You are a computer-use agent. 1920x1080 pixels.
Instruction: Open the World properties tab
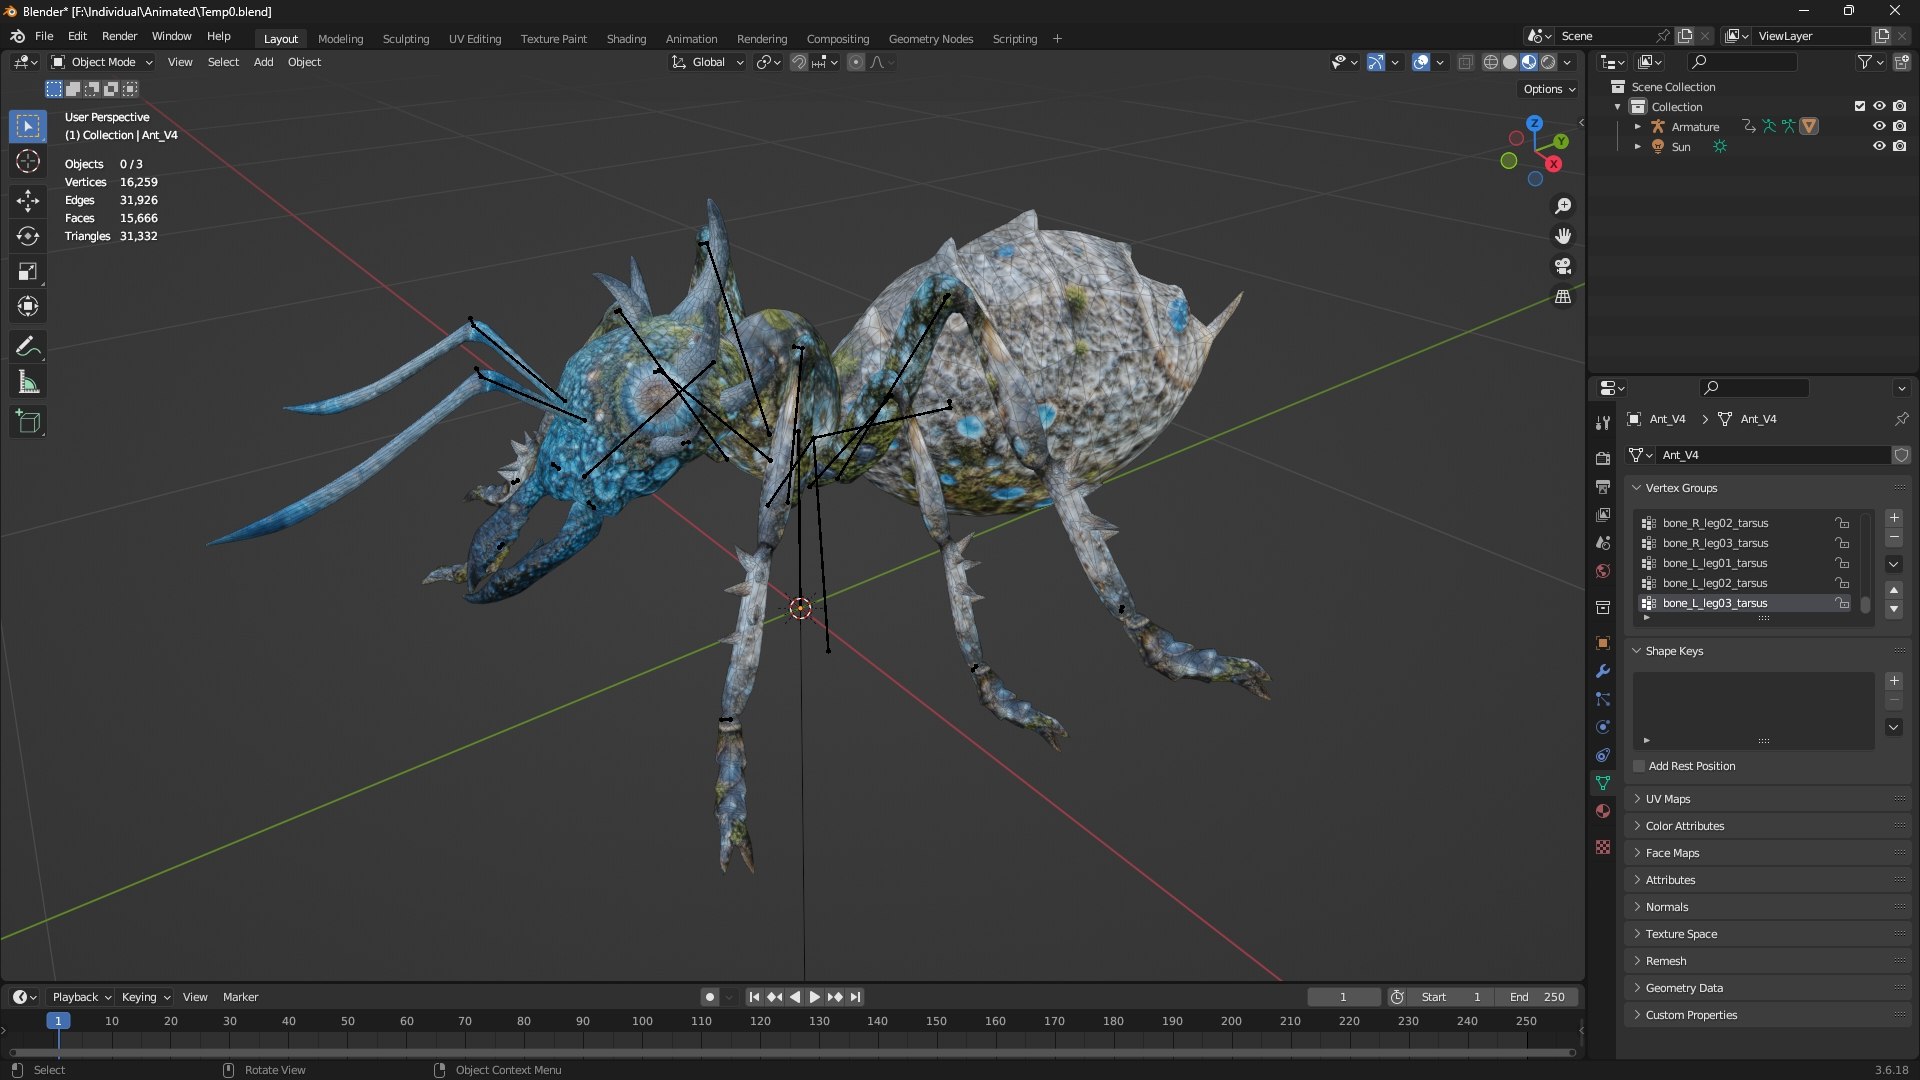coord(1603,571)
